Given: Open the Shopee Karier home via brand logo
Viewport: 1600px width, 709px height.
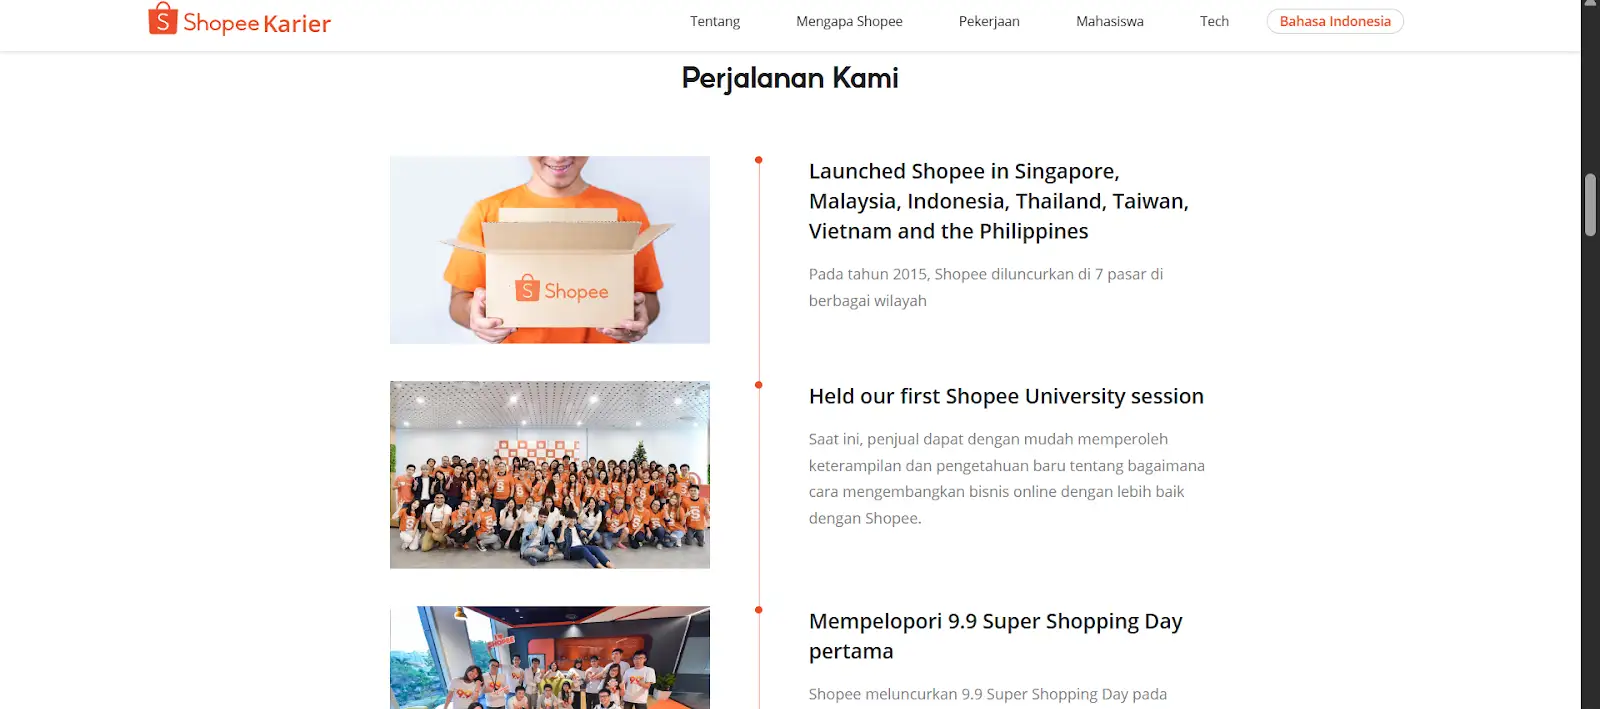Looking at the screenshot, I should [240, 22].
